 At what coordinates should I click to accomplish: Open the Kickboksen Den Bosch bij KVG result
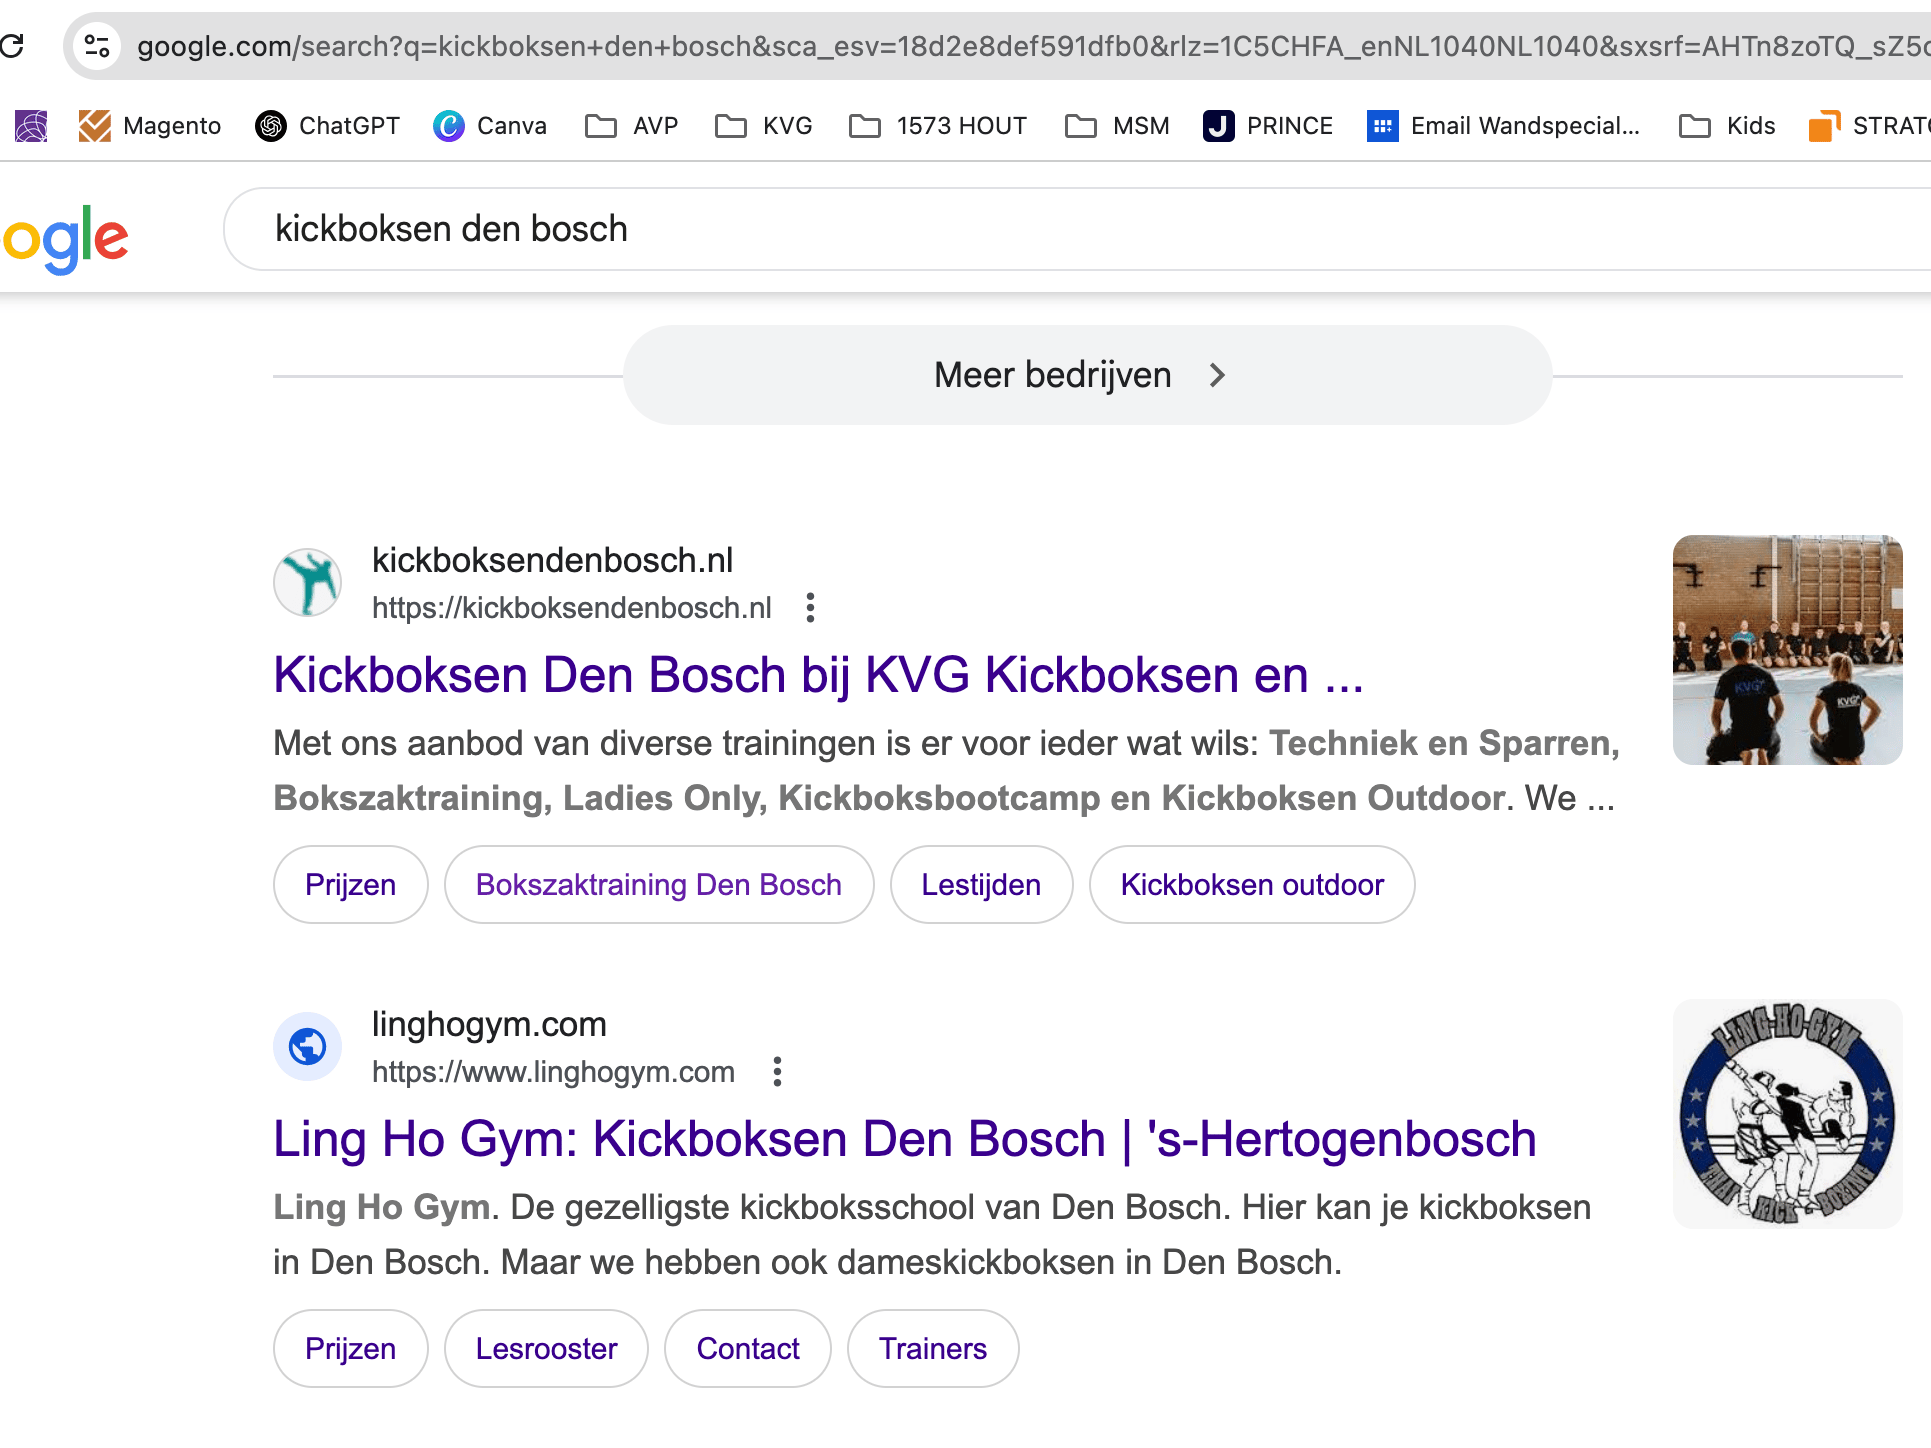[x=818, y=675]
